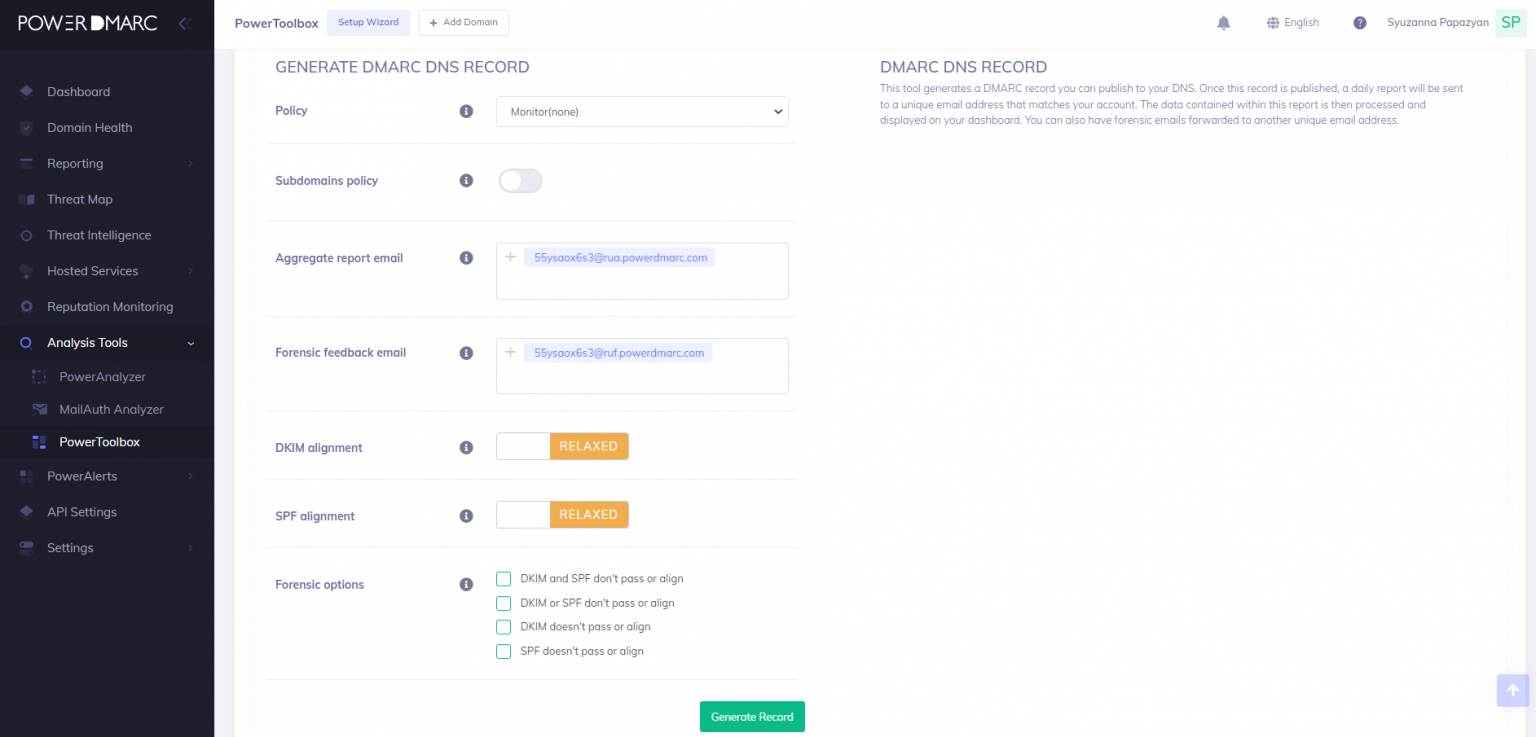Open Threat Map from sidebar

[80, 200]
